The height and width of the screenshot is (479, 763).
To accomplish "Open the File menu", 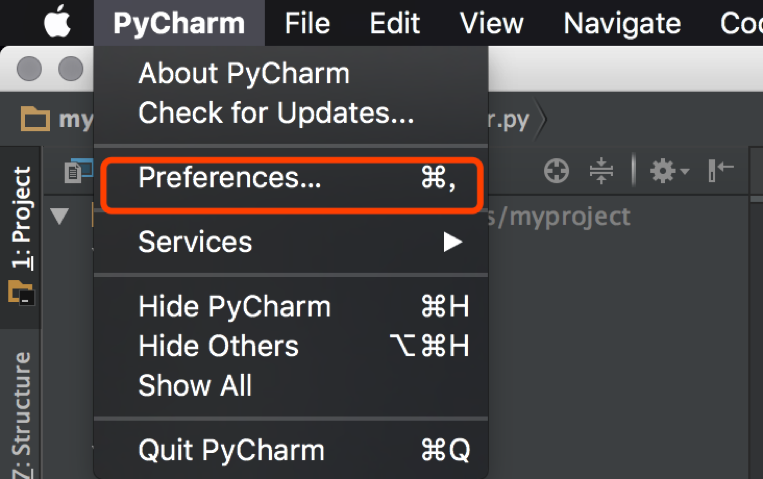I will click(x=308, y=23).
